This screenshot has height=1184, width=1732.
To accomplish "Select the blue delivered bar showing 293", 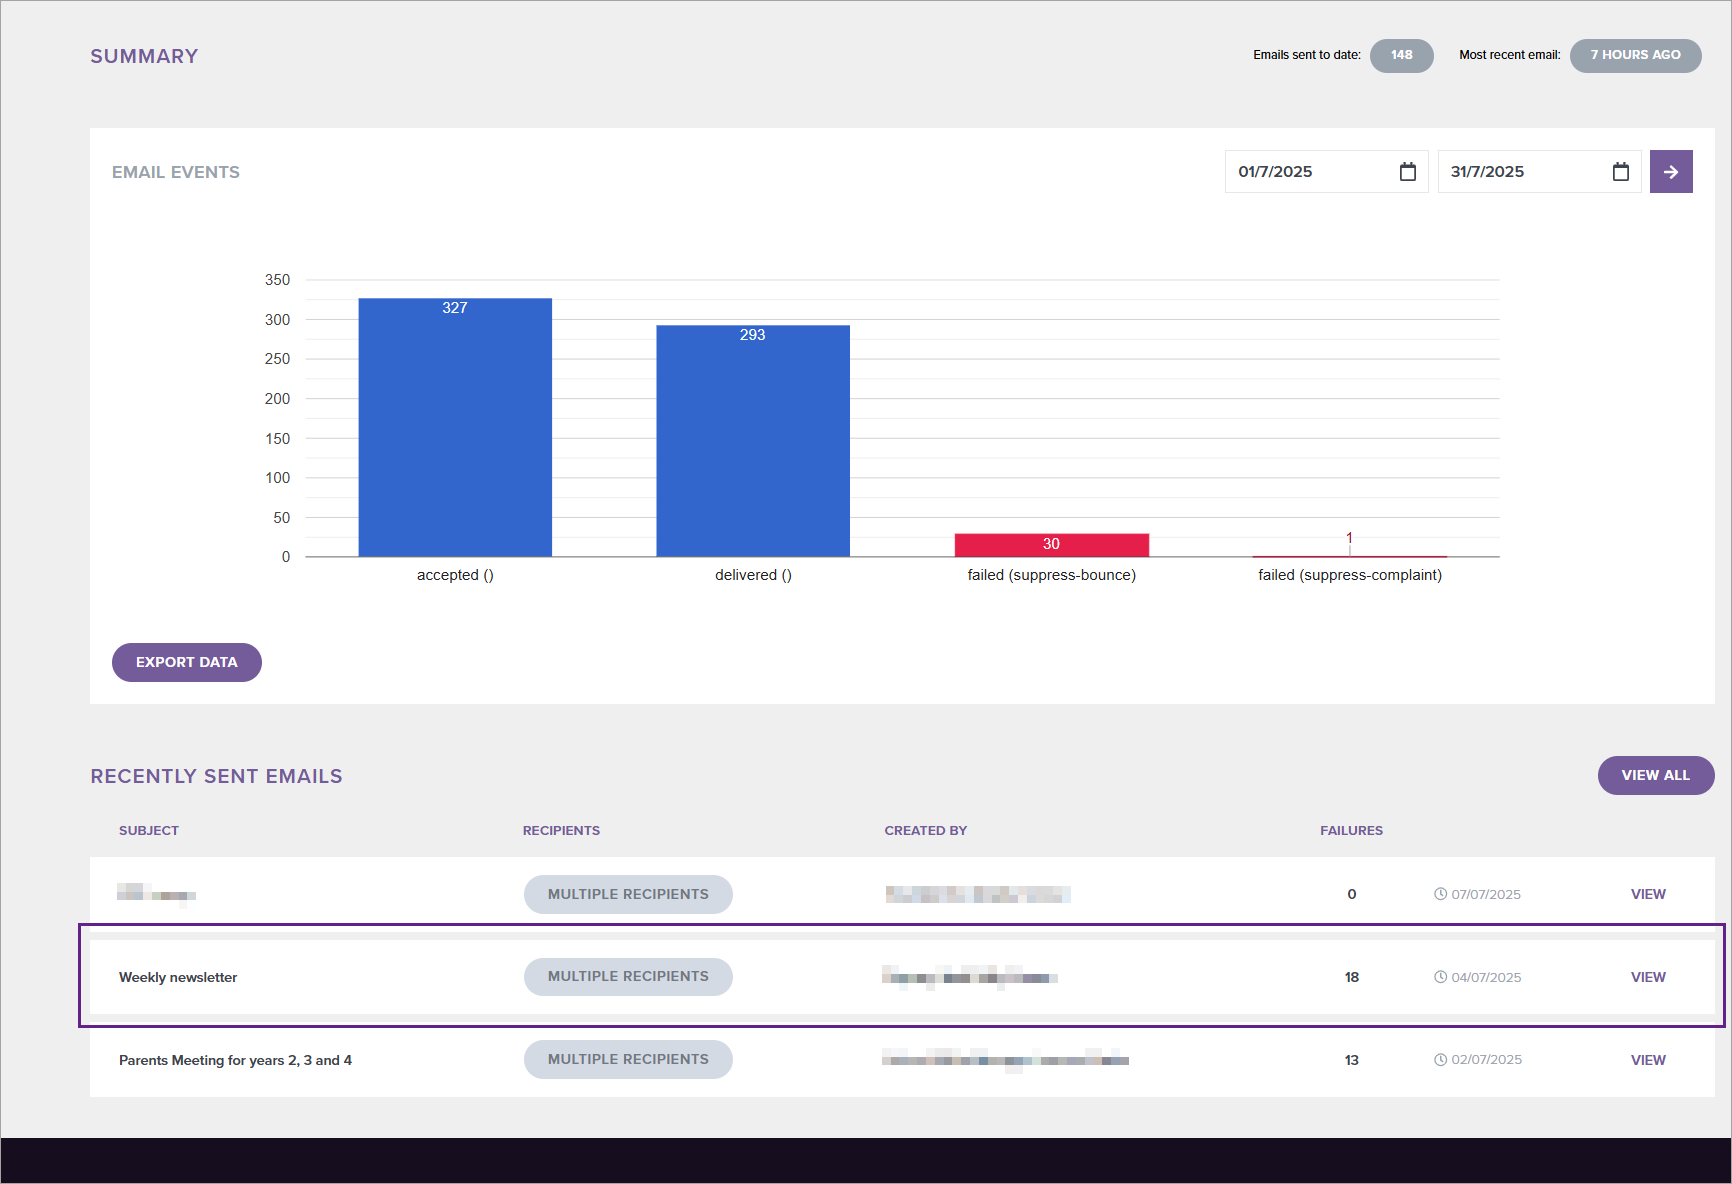I will (752, 445).
